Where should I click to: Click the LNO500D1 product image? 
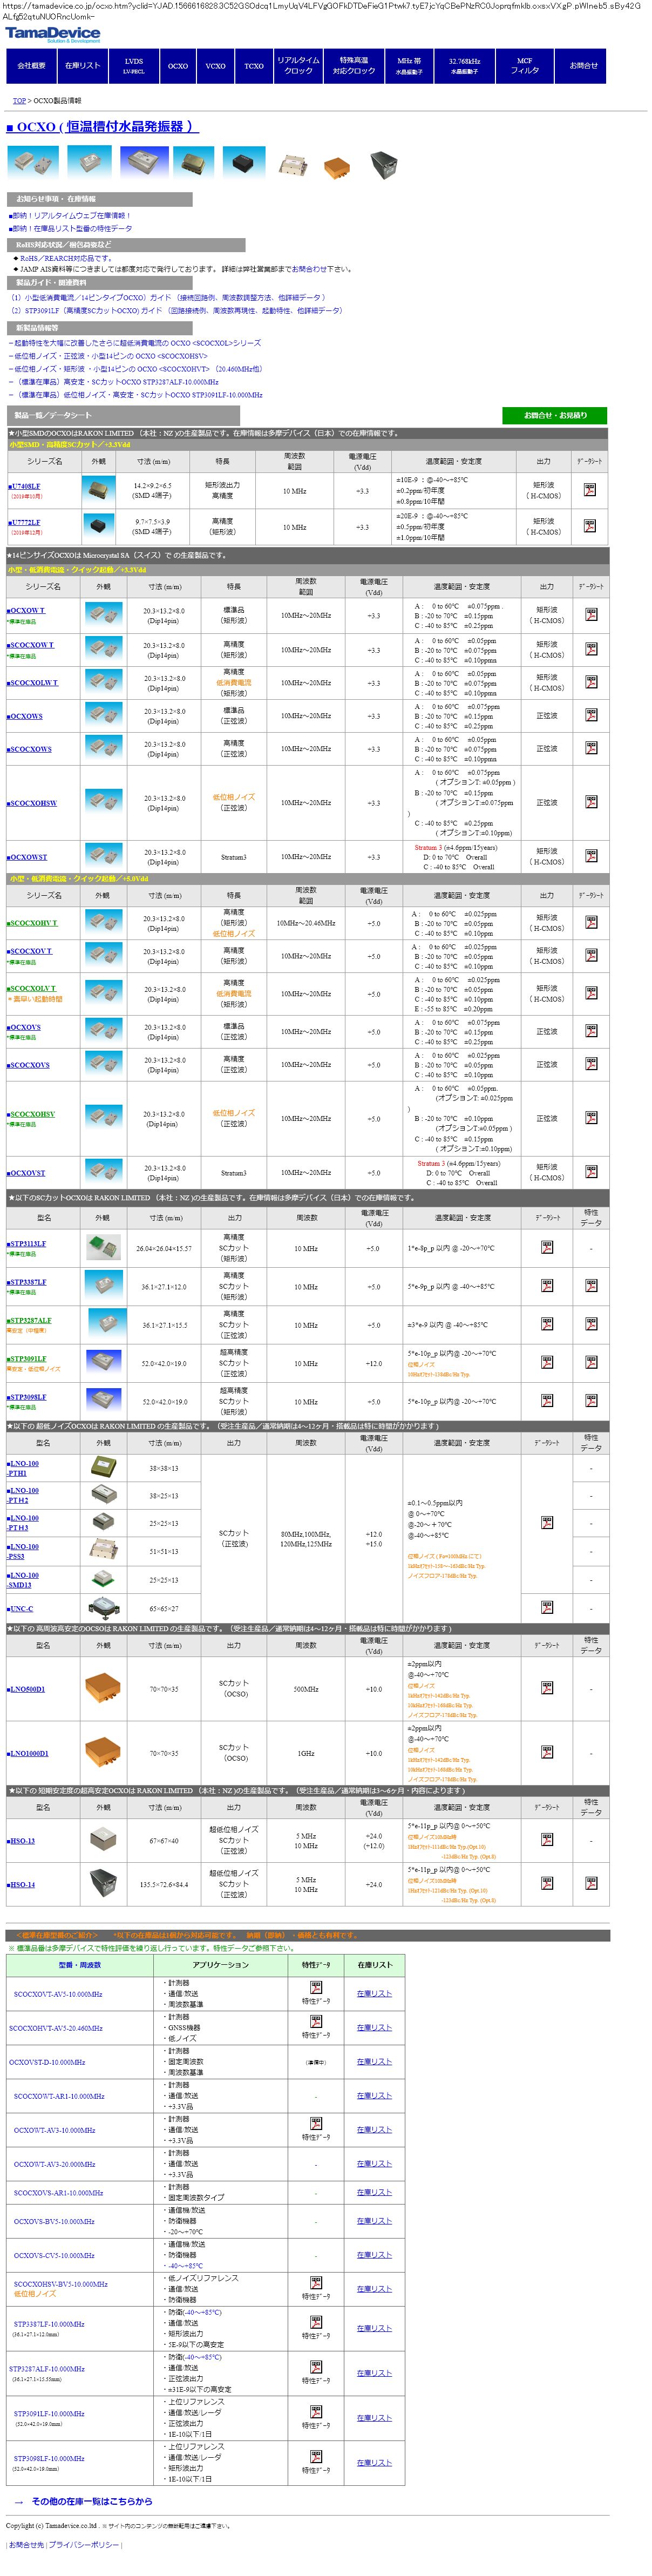tap(102, 1689)
